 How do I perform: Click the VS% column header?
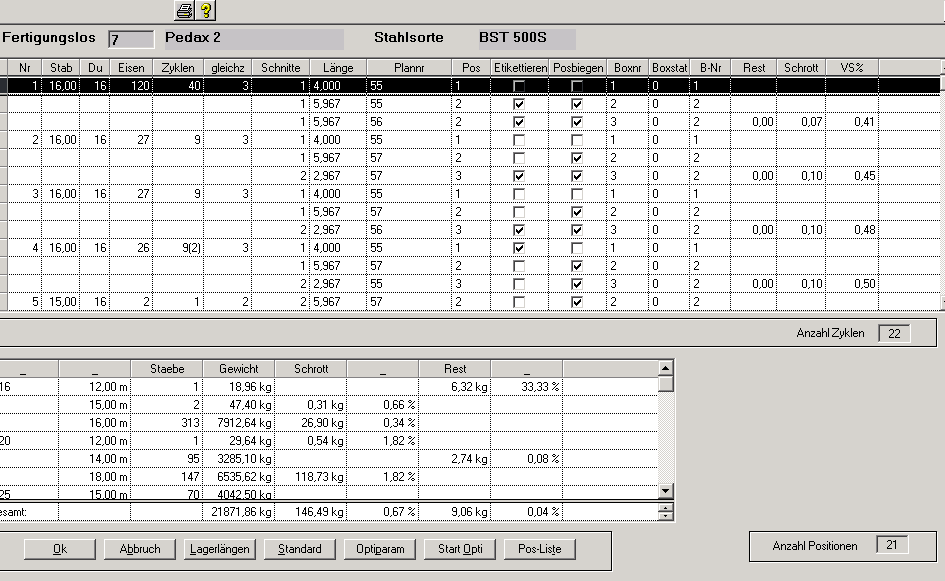852,67
